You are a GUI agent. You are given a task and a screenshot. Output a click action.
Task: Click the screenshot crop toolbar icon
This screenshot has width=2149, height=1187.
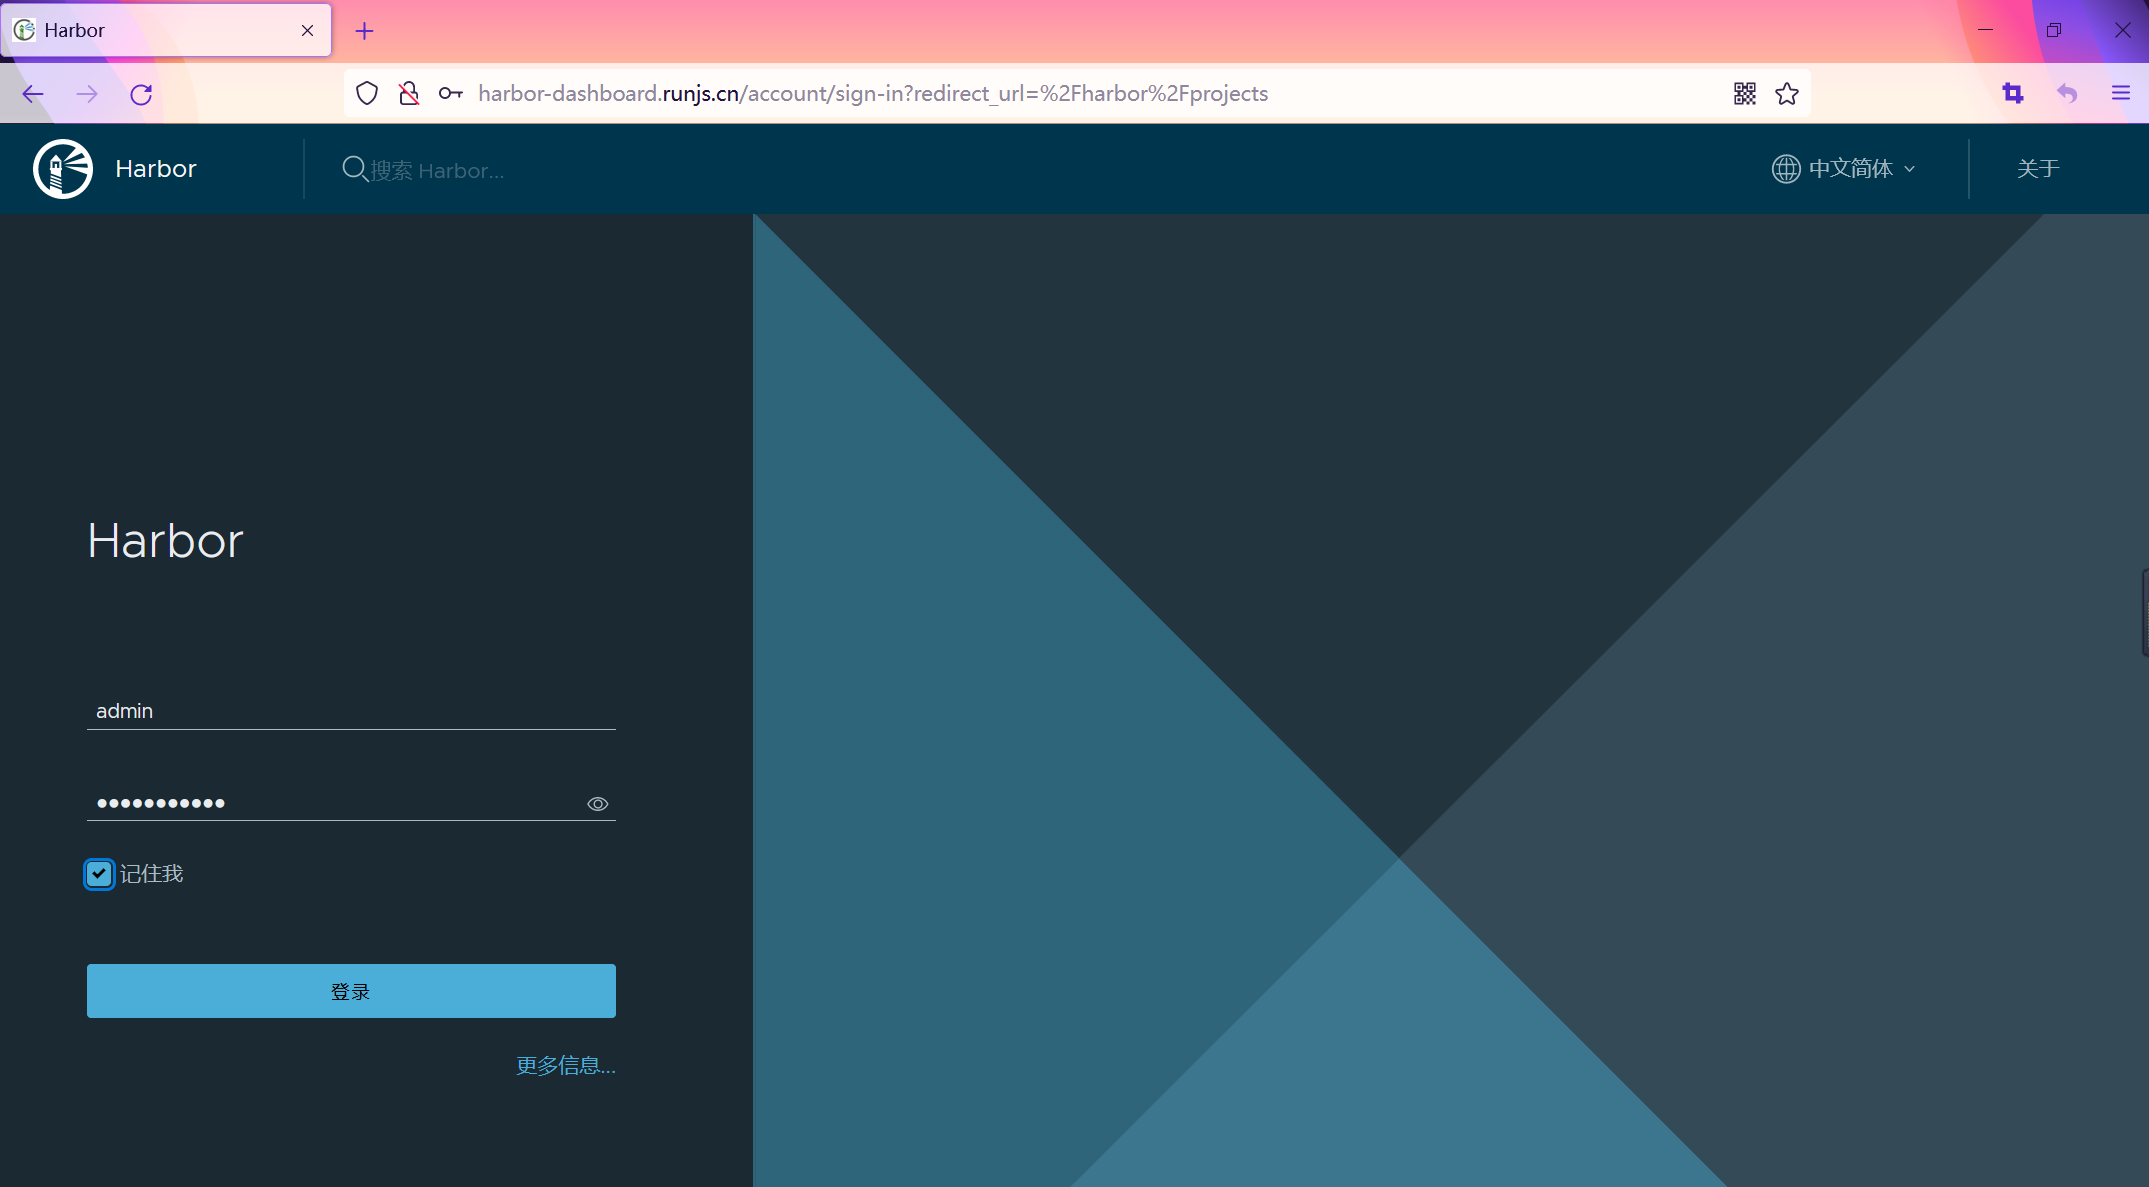click(2013, 94)
